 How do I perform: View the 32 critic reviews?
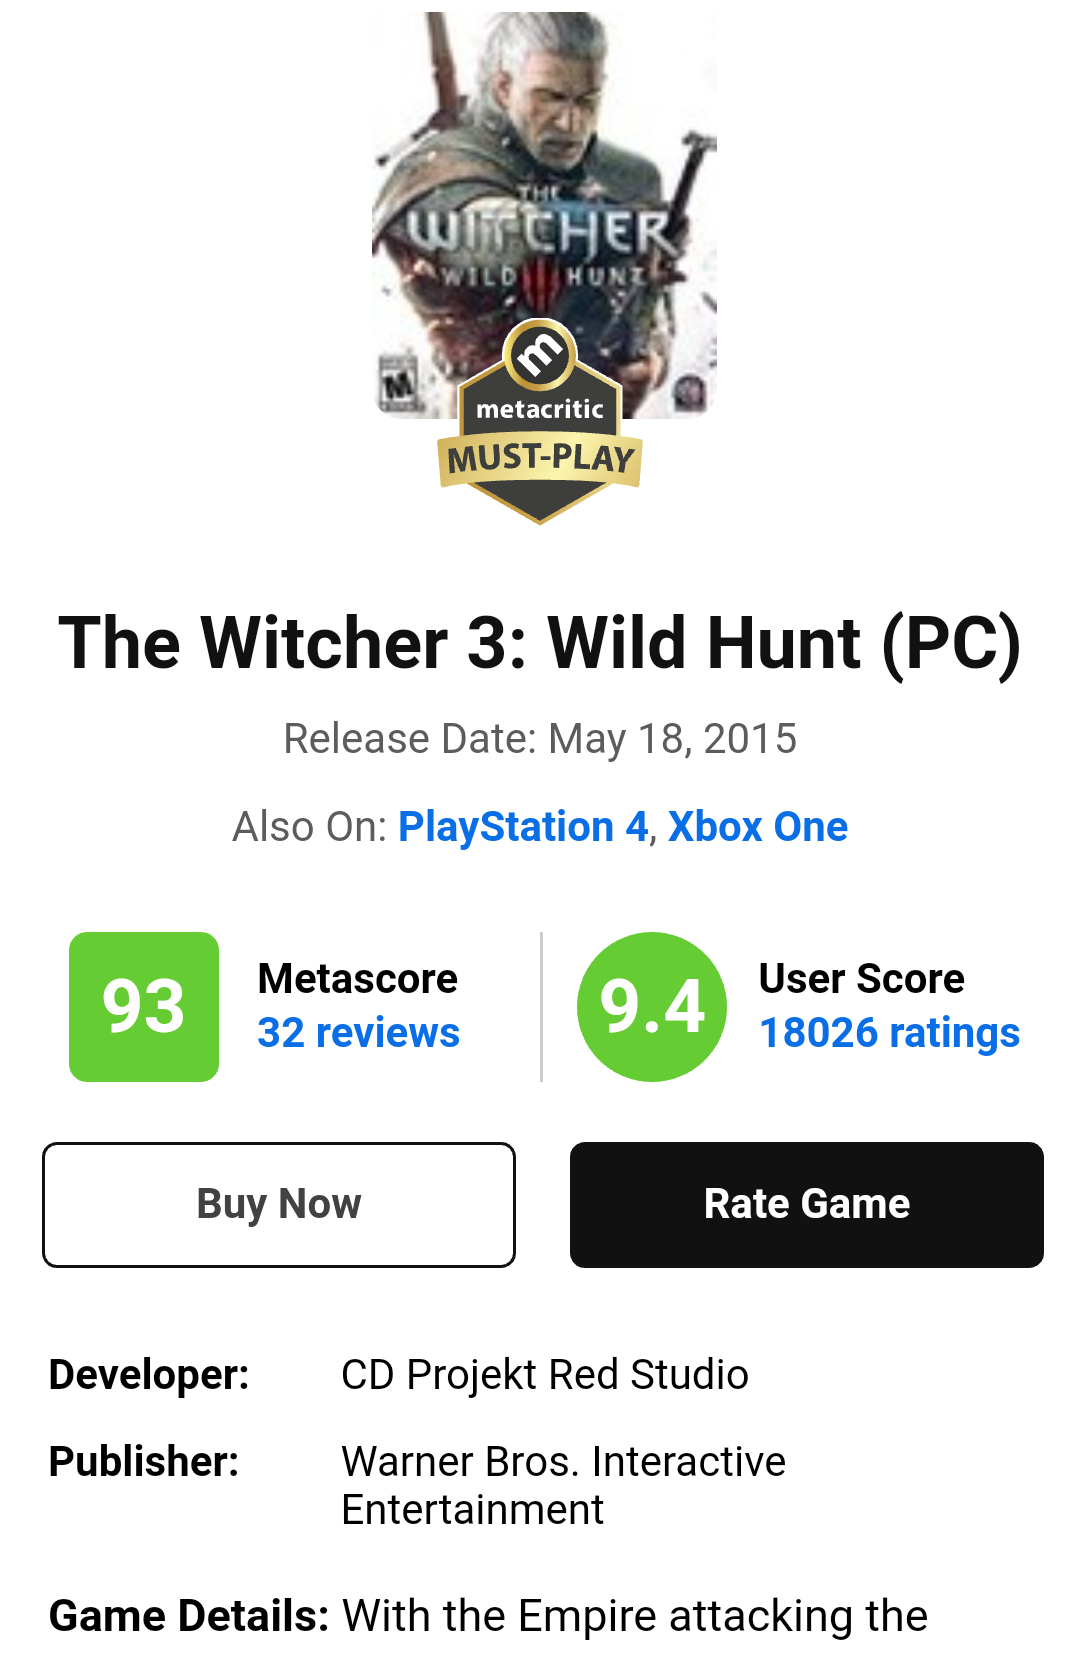point(358,1034)
